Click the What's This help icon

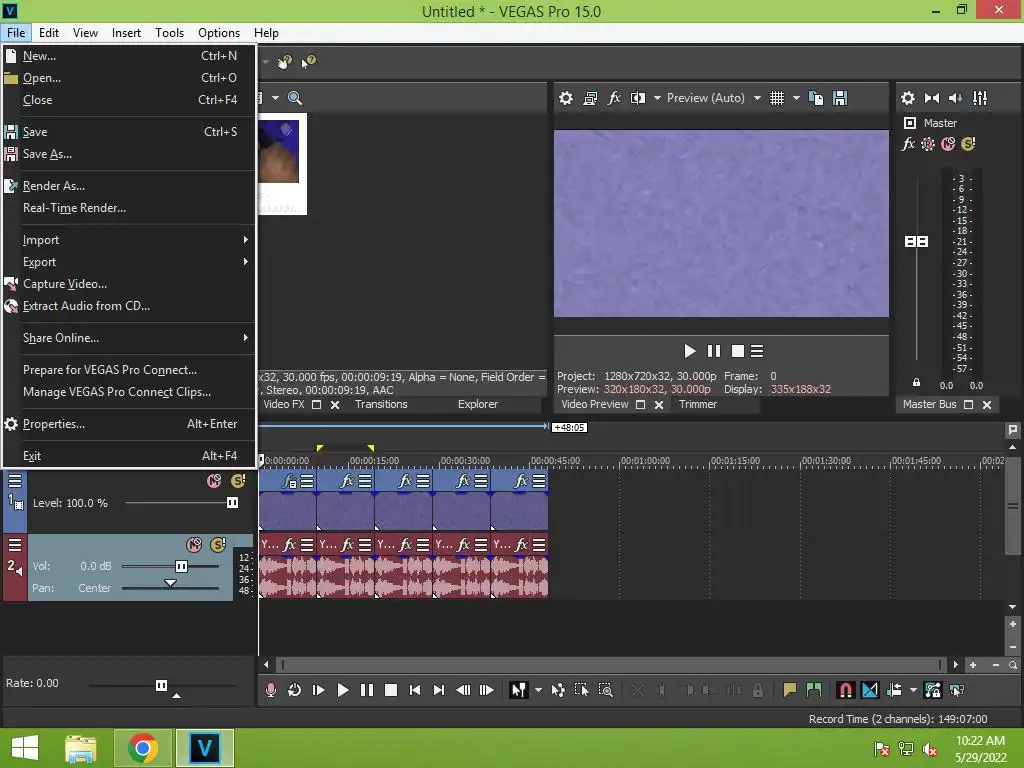click(308, 61)
